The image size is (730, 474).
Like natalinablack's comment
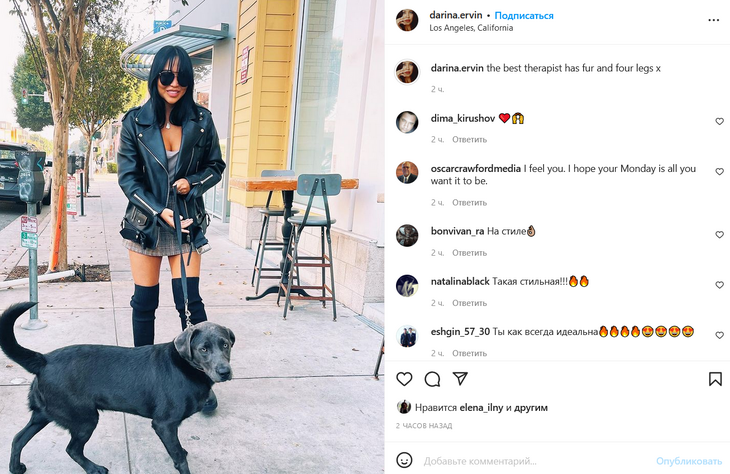point(719,285)
